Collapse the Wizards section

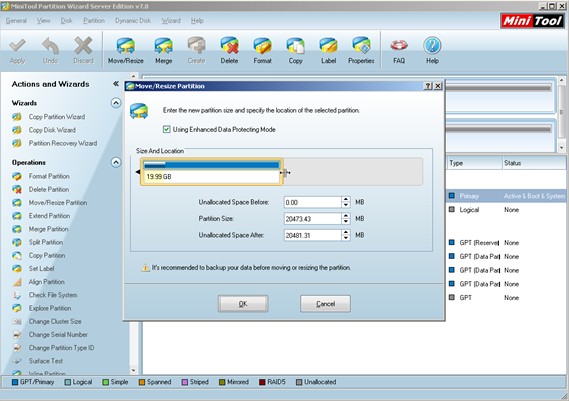pyautogui.click(x=115, y=103)
